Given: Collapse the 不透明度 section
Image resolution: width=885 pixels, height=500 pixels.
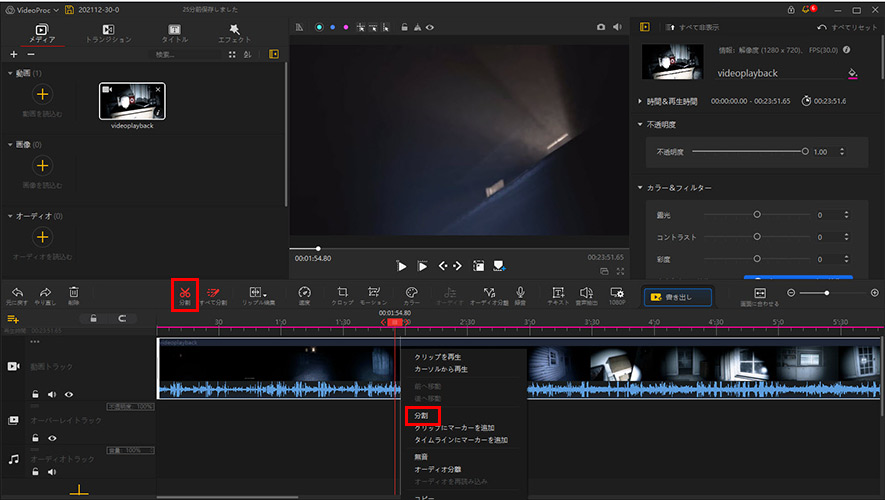Looking at the screenshot, I should coord(640,125).
